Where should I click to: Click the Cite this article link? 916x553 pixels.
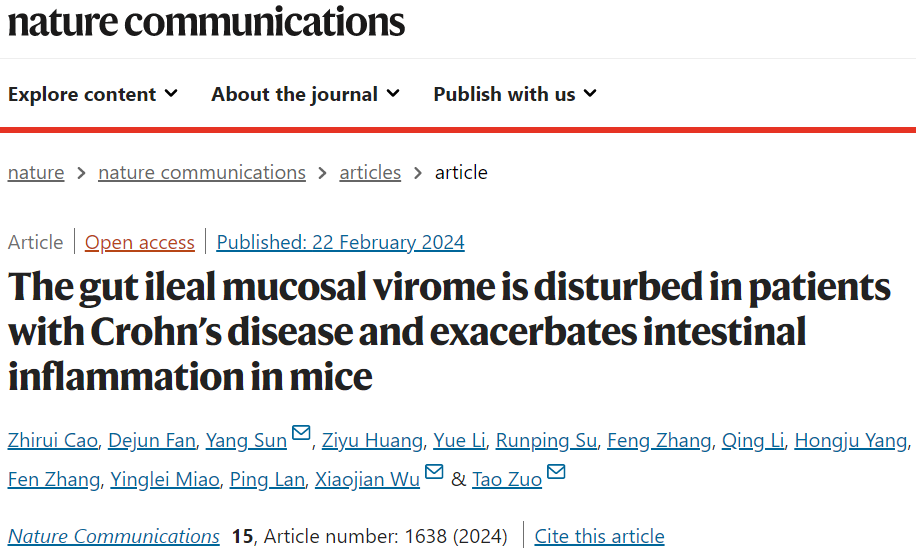point(599,536)
